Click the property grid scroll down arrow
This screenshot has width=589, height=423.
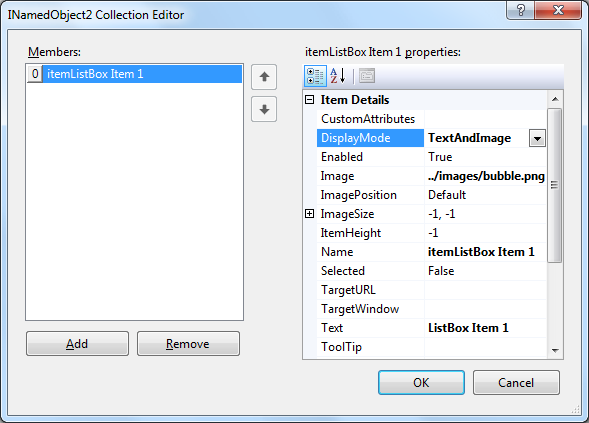click(x=555, y=350)
